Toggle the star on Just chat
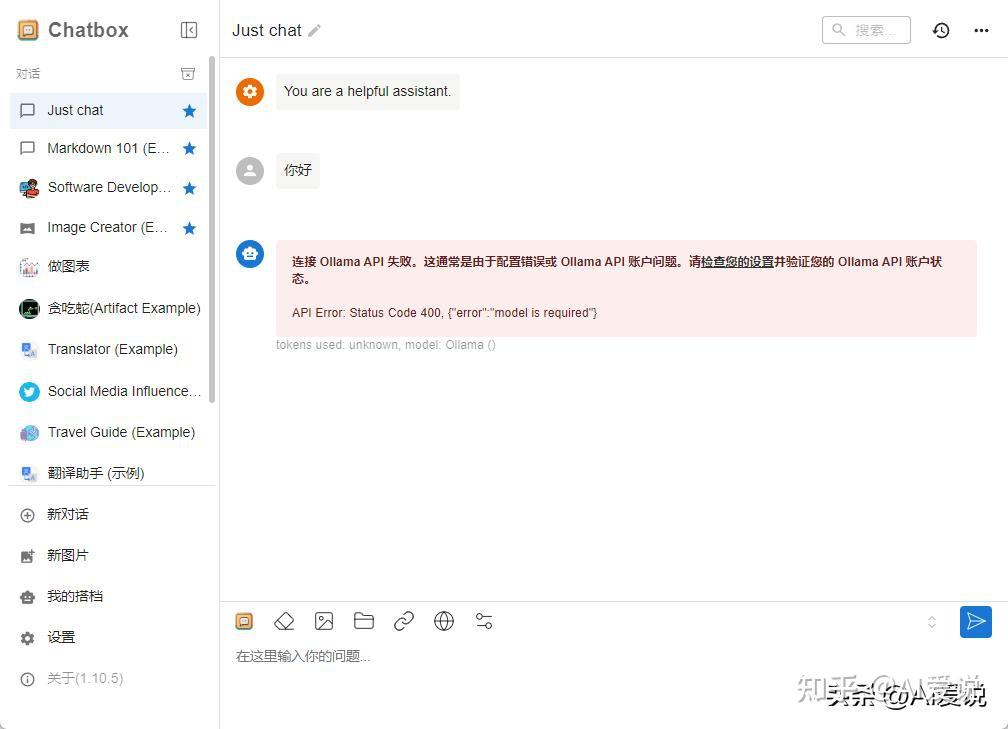The width and height of the screenshot is (1008, 729). (189, 110)
